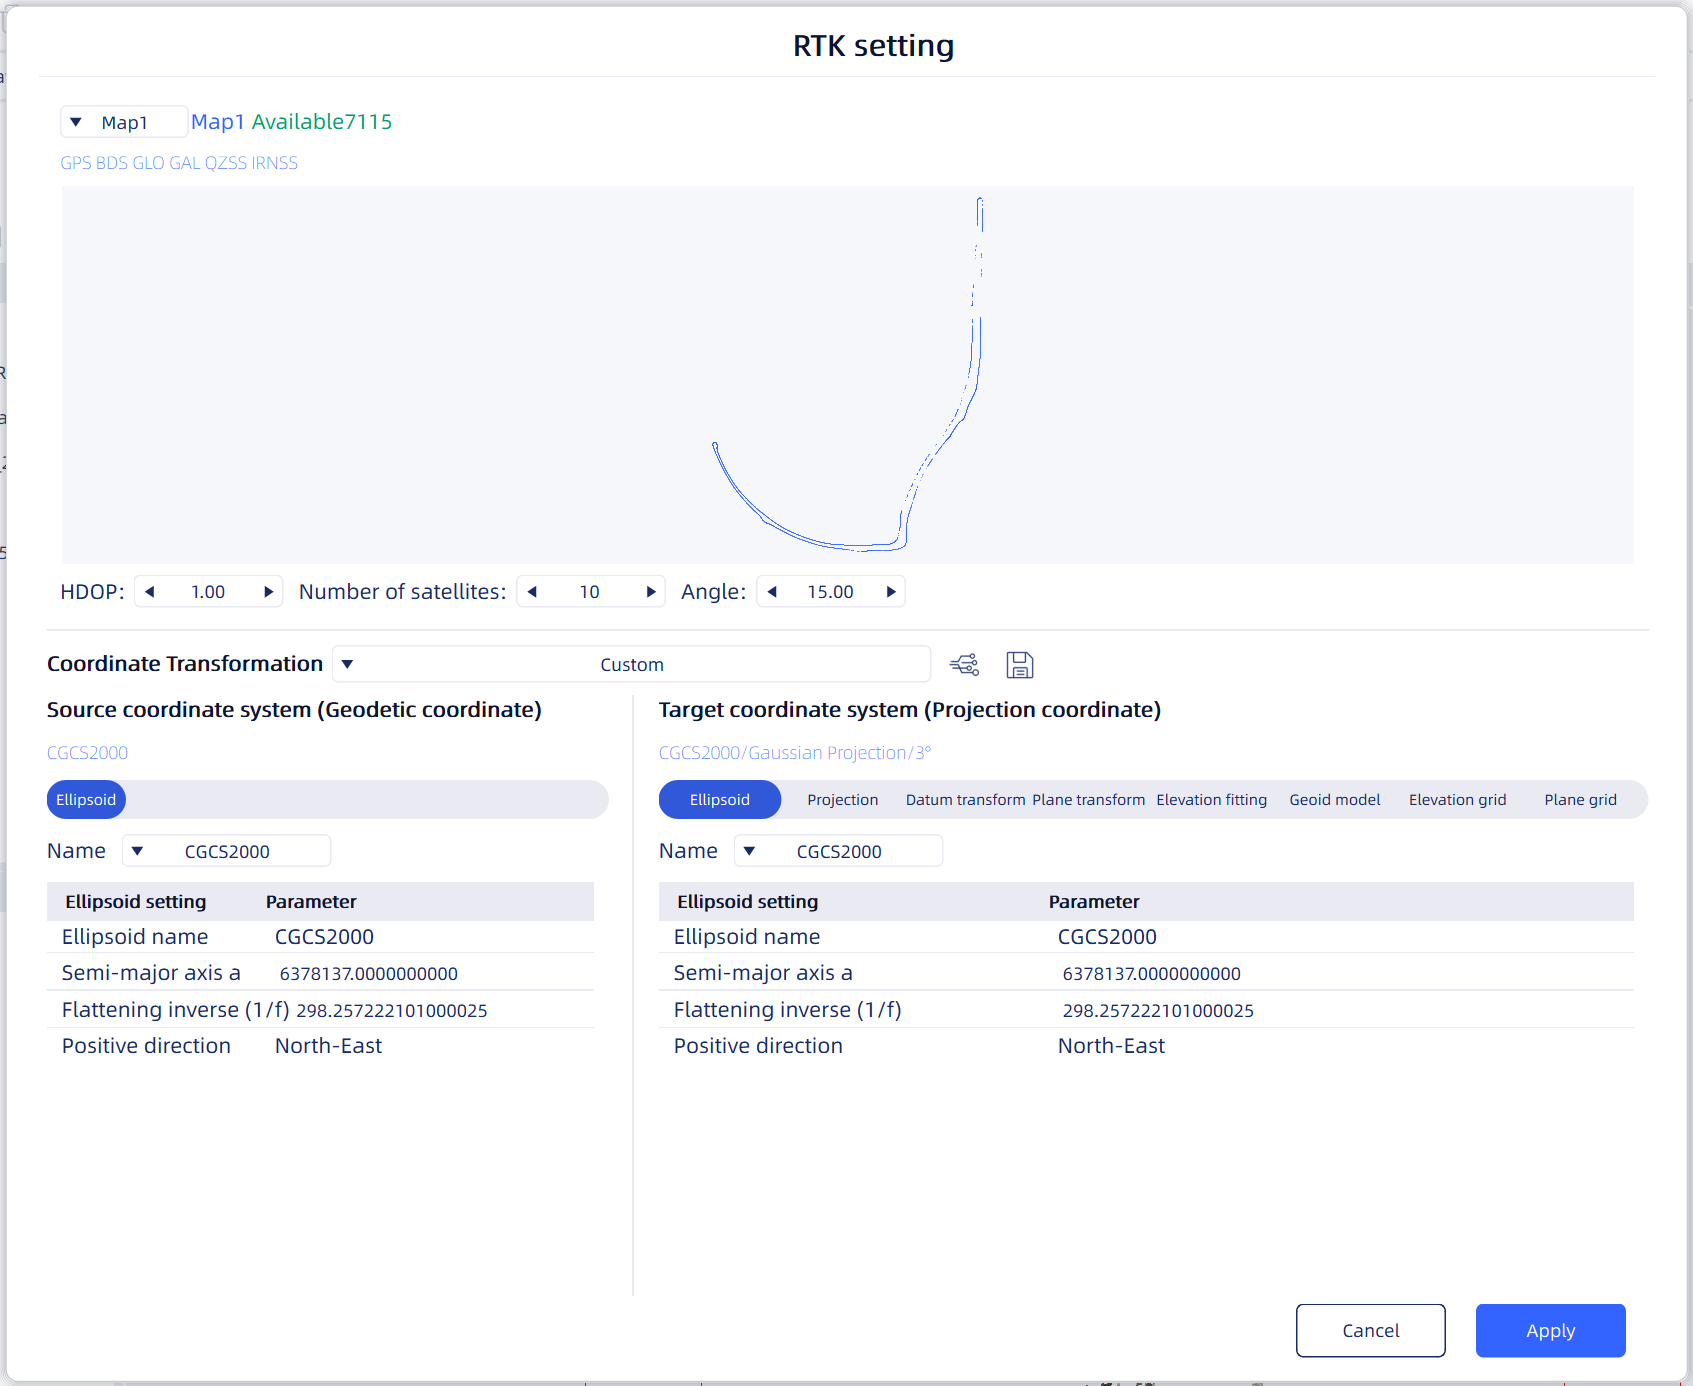Increase HDOP with the right arrow

(x=268, y=592)
